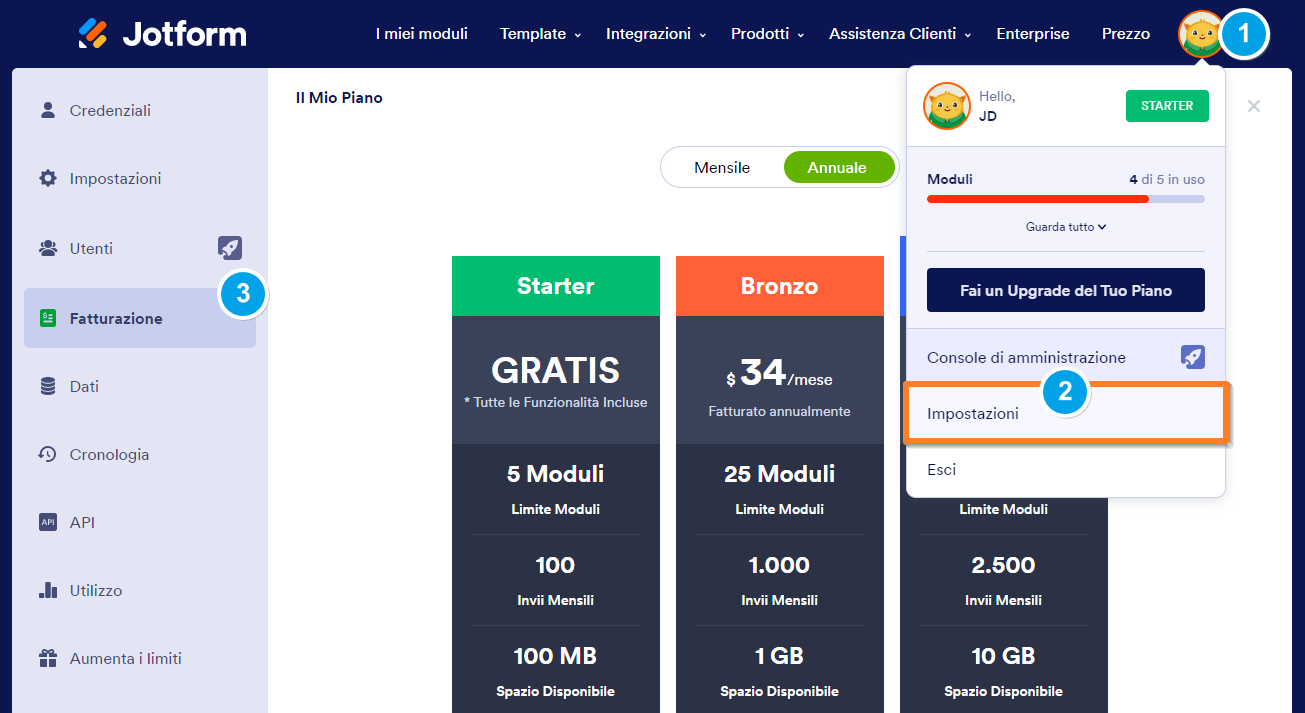Click the Utilizzo bar chart icon

[48, 590]
